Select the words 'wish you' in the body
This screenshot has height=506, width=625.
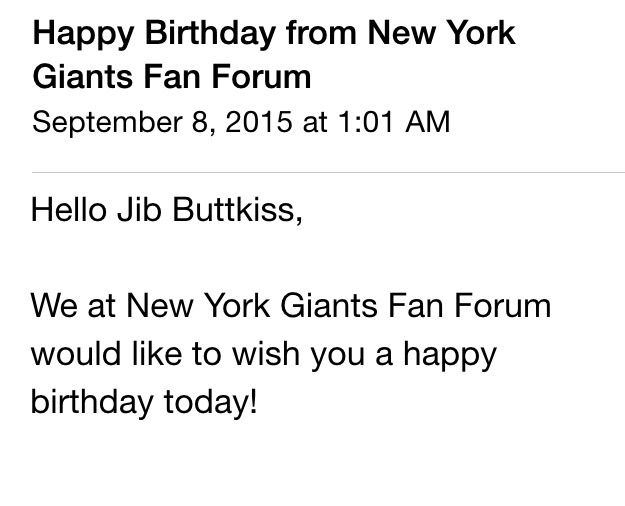click(299, 356)
